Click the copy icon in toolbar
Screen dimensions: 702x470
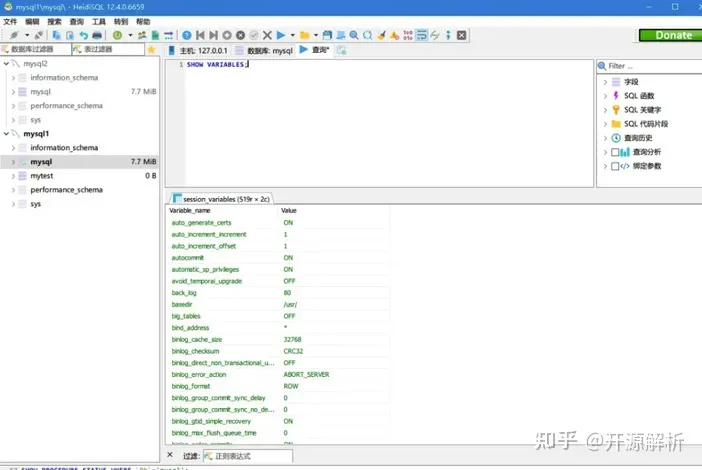click(56, 35)
